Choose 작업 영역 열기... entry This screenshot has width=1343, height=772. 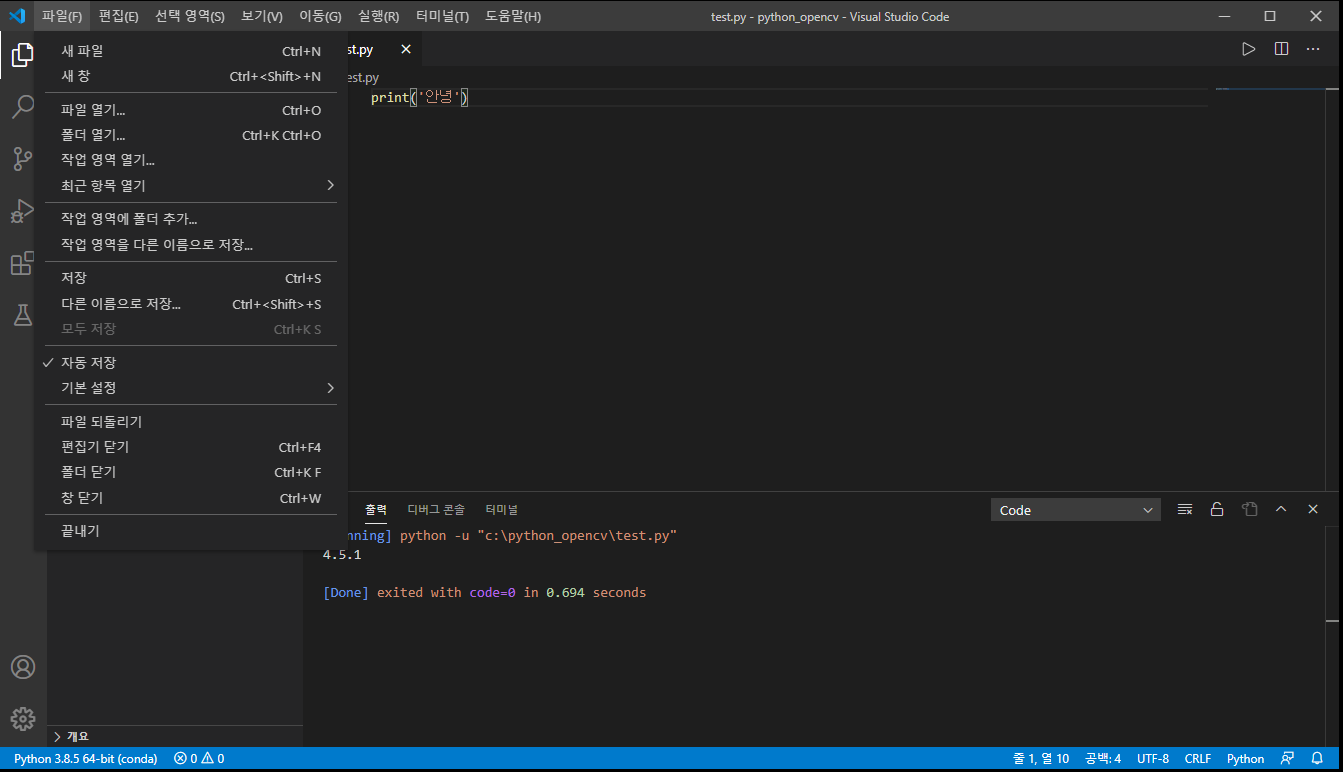[190, 160]
